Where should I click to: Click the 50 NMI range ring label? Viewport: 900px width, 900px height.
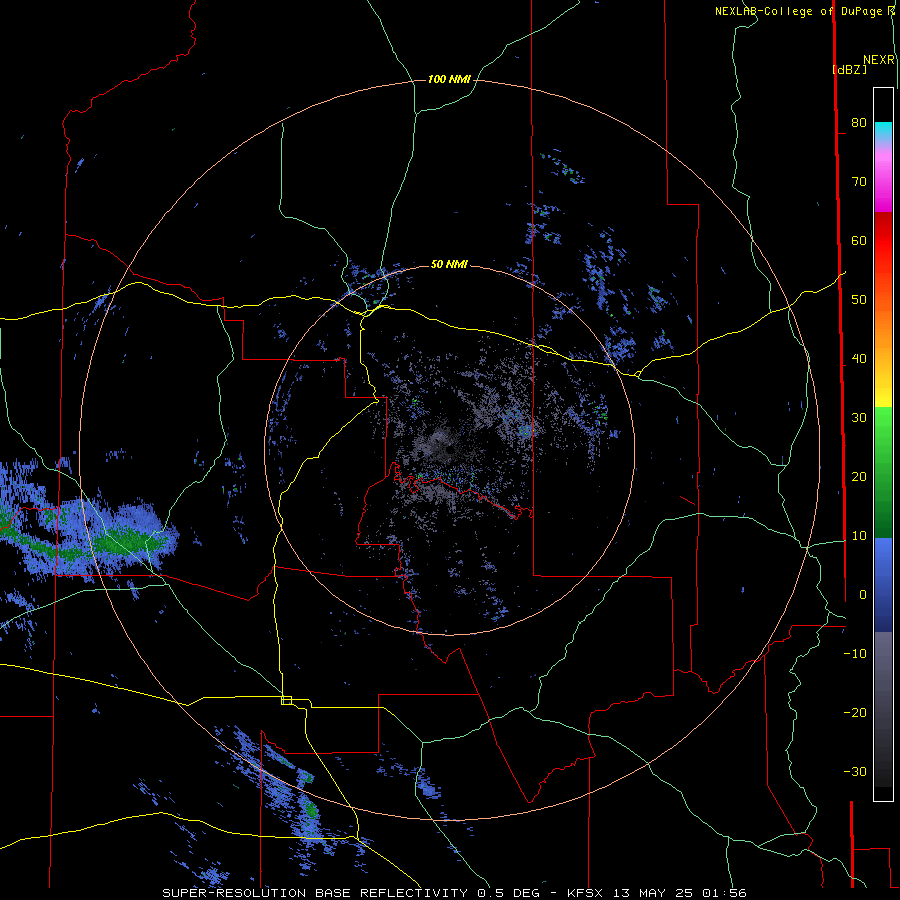click(449, 264)
